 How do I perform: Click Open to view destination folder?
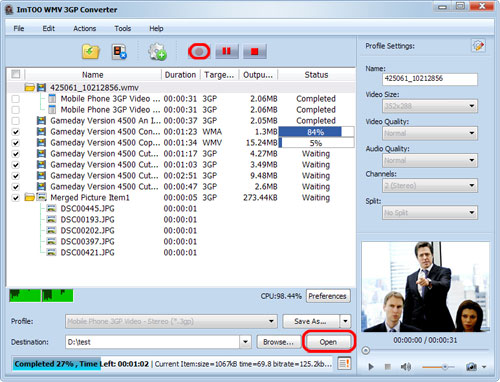pyautogui.click(x=328, y=342)
